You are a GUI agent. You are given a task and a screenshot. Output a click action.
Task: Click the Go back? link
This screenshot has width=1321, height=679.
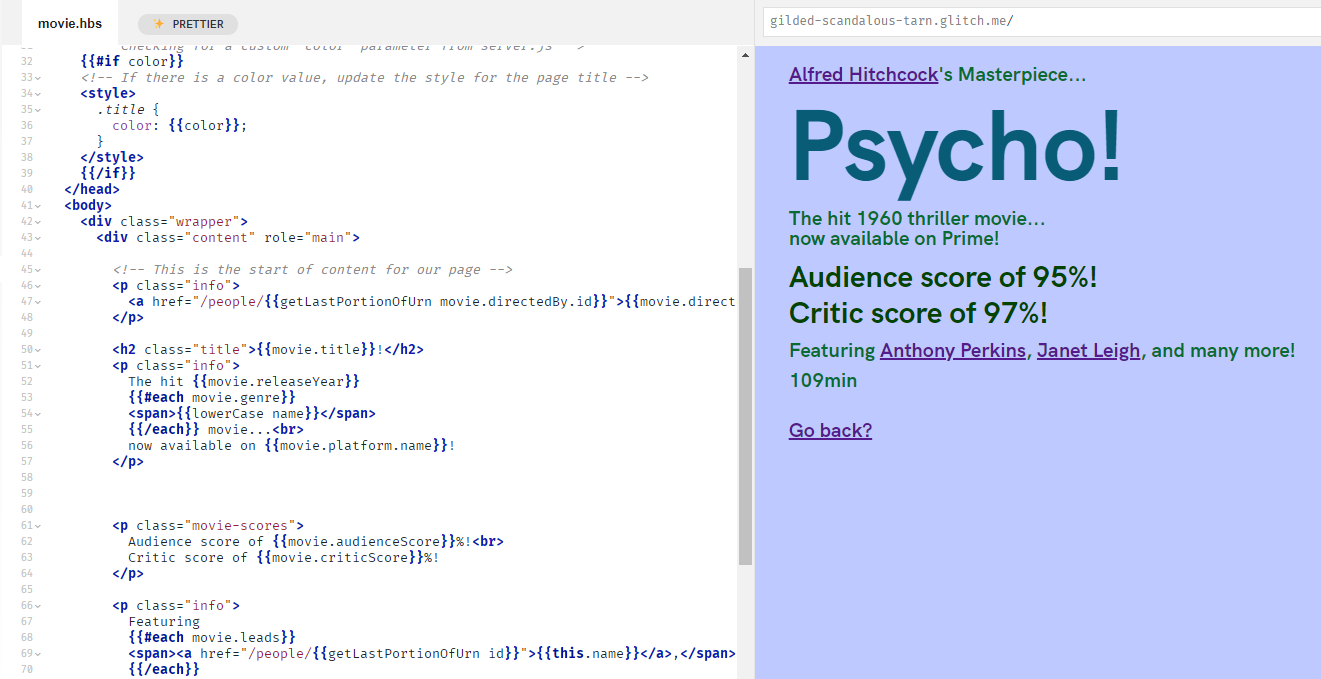point(830,430)
